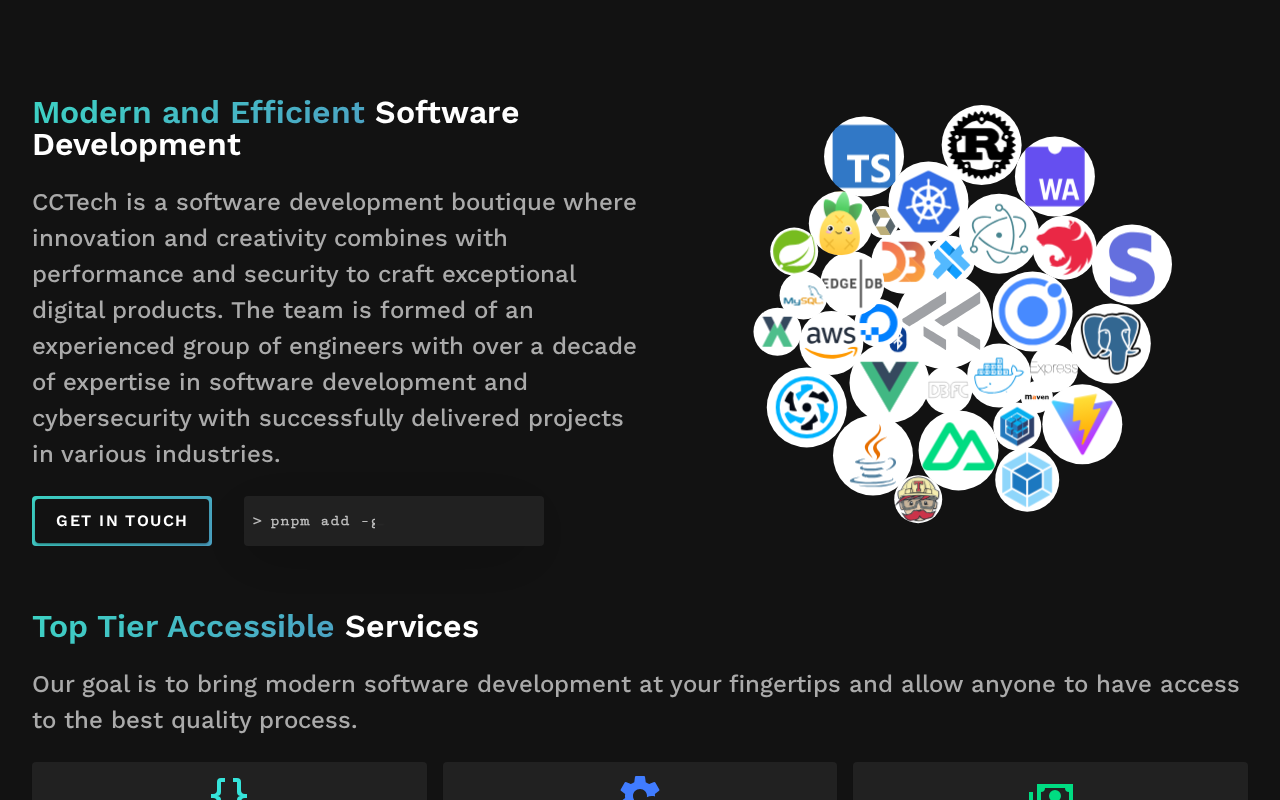Click the 'CCTech is a software development boutique' paragraph
This screenshot has width=1280, height=800.
[x=335, y=328]
